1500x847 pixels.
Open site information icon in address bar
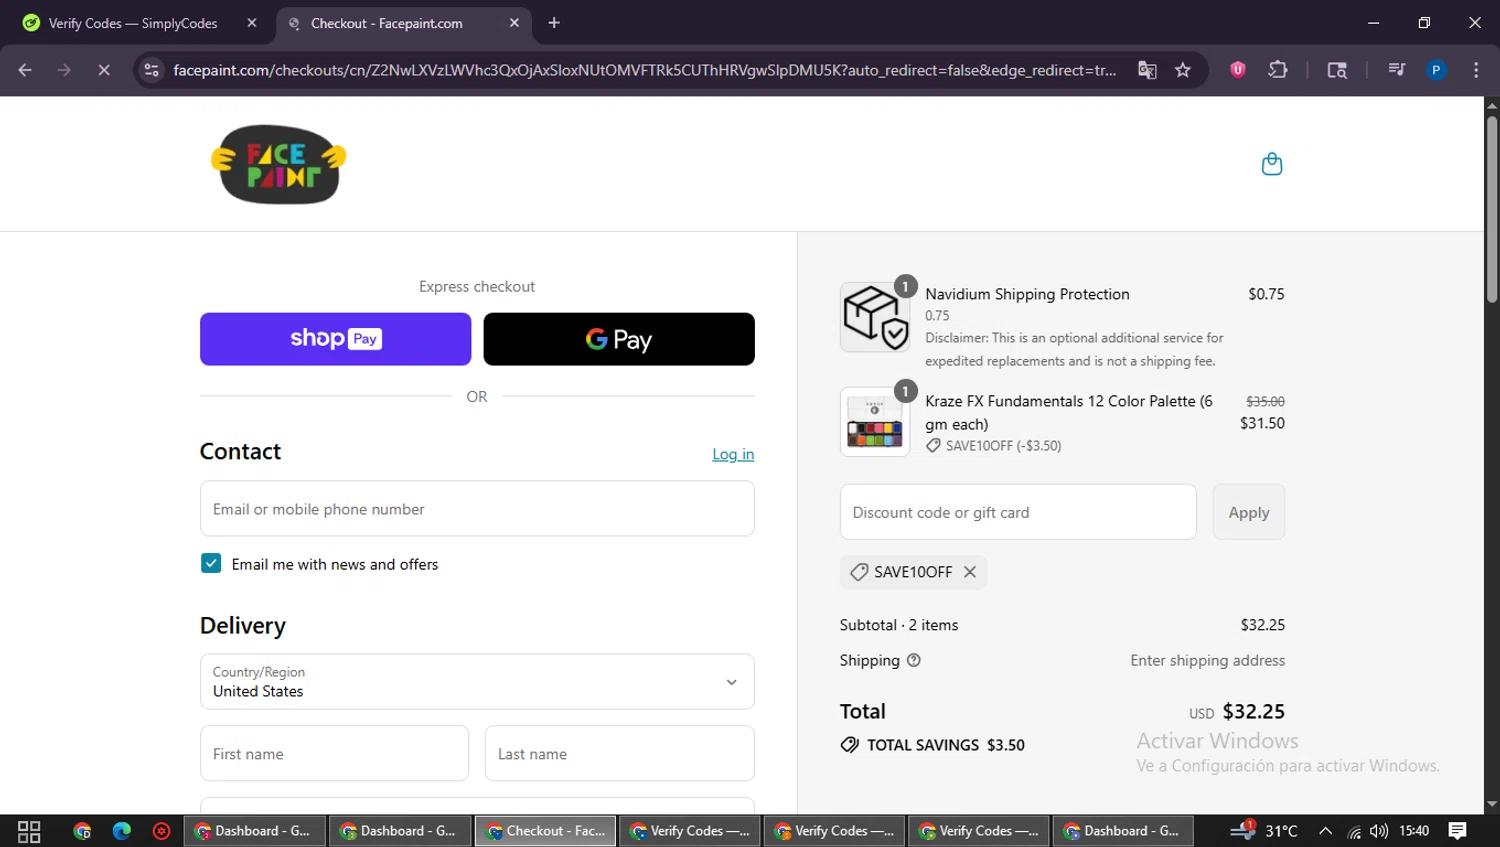tap(151, 70)
